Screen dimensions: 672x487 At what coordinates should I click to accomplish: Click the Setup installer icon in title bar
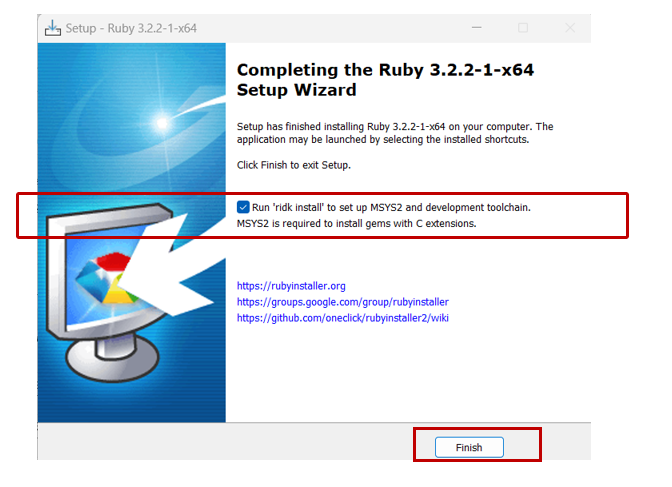pyautogui.click(x=53, y=28)
